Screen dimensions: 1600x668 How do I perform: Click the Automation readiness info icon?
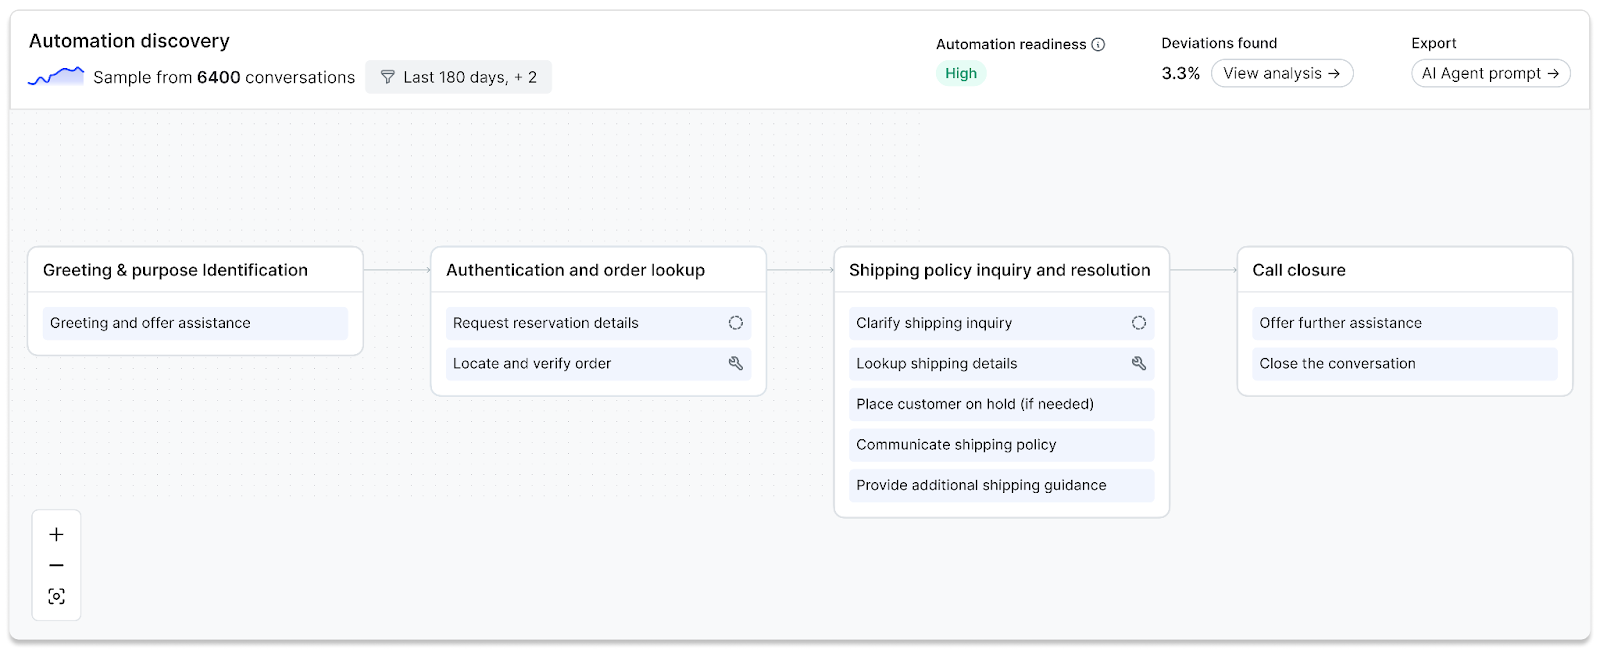coord(1098,44)
